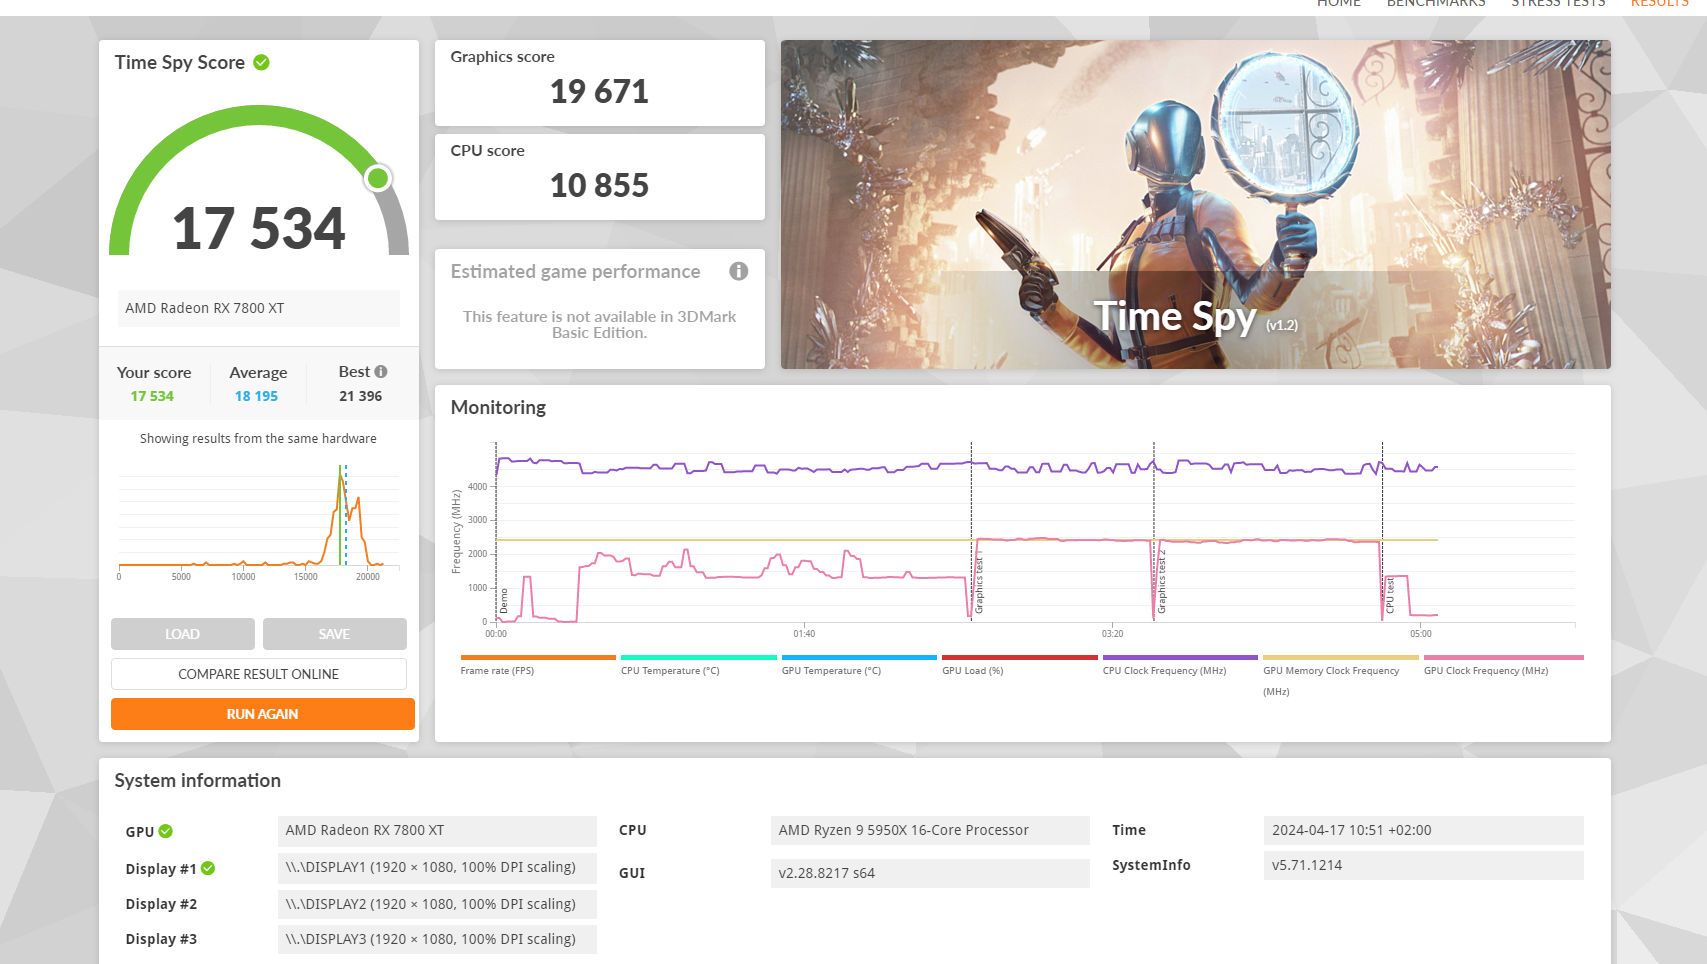The height and width of the screenshot is (964, 1707).
Task: Click the CPU score value 10 855
Action: coord(599,186)
